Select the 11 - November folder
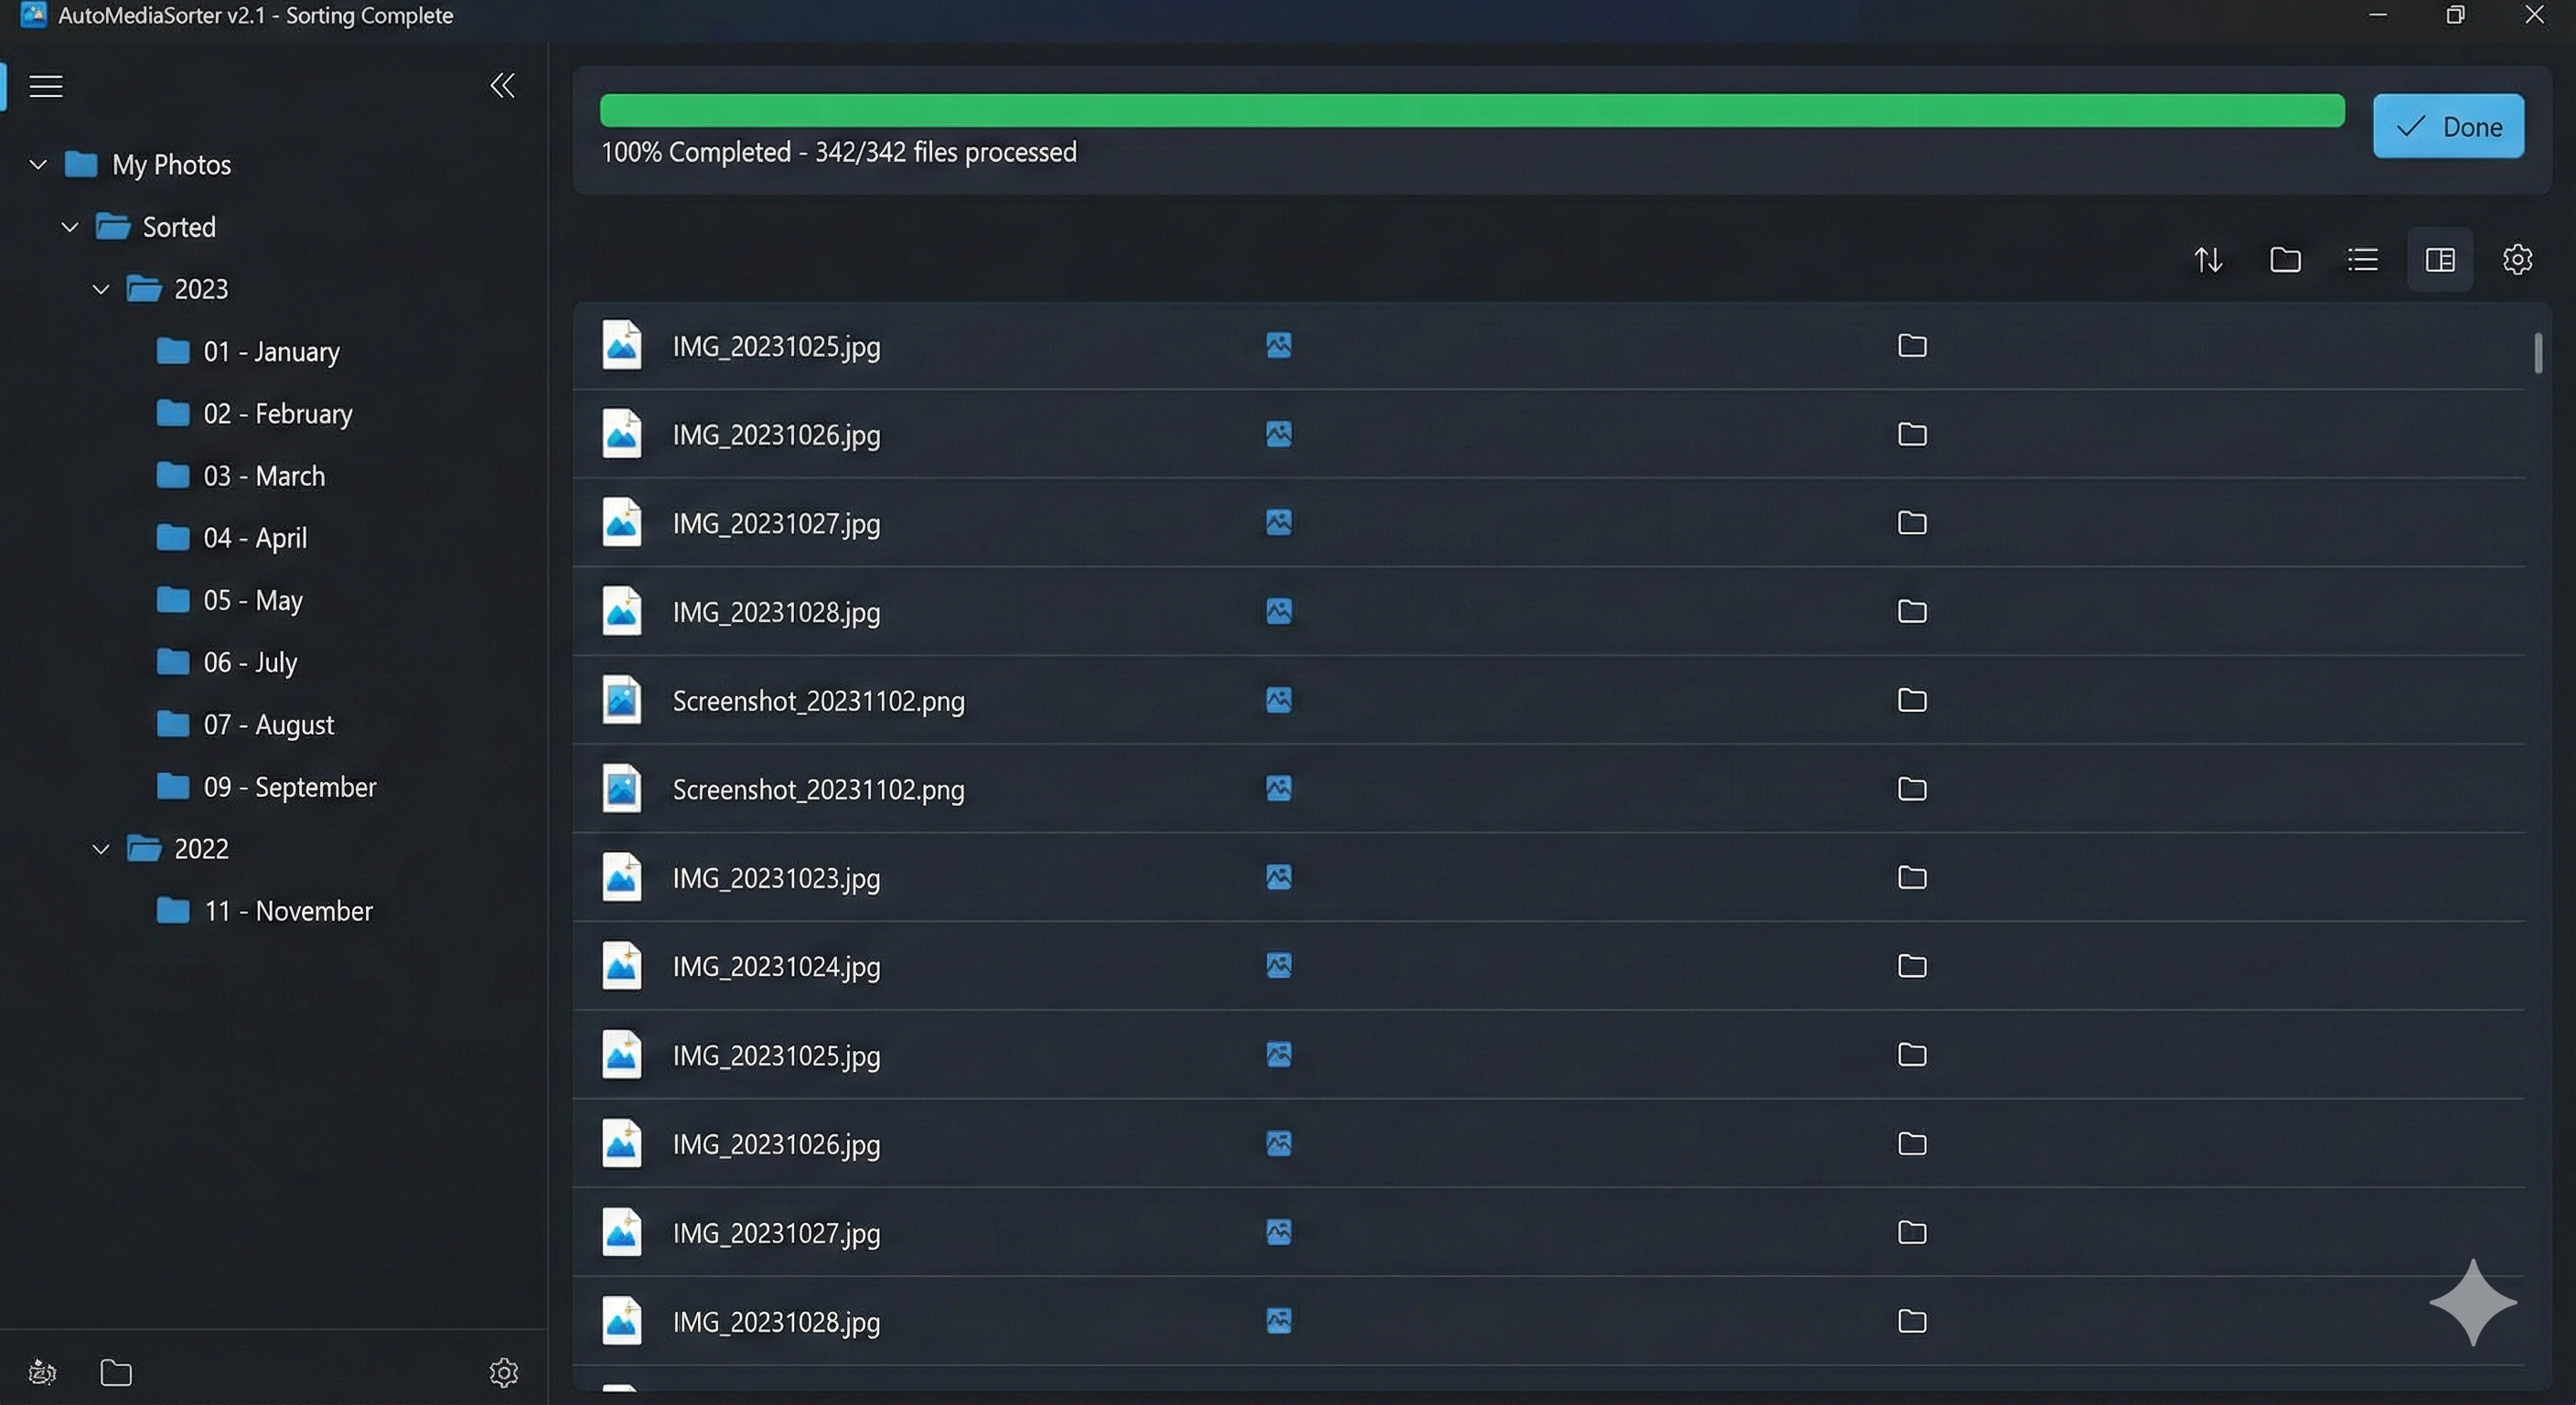This screenshot has height=1405, width=2576. click(x=287, y=910)
